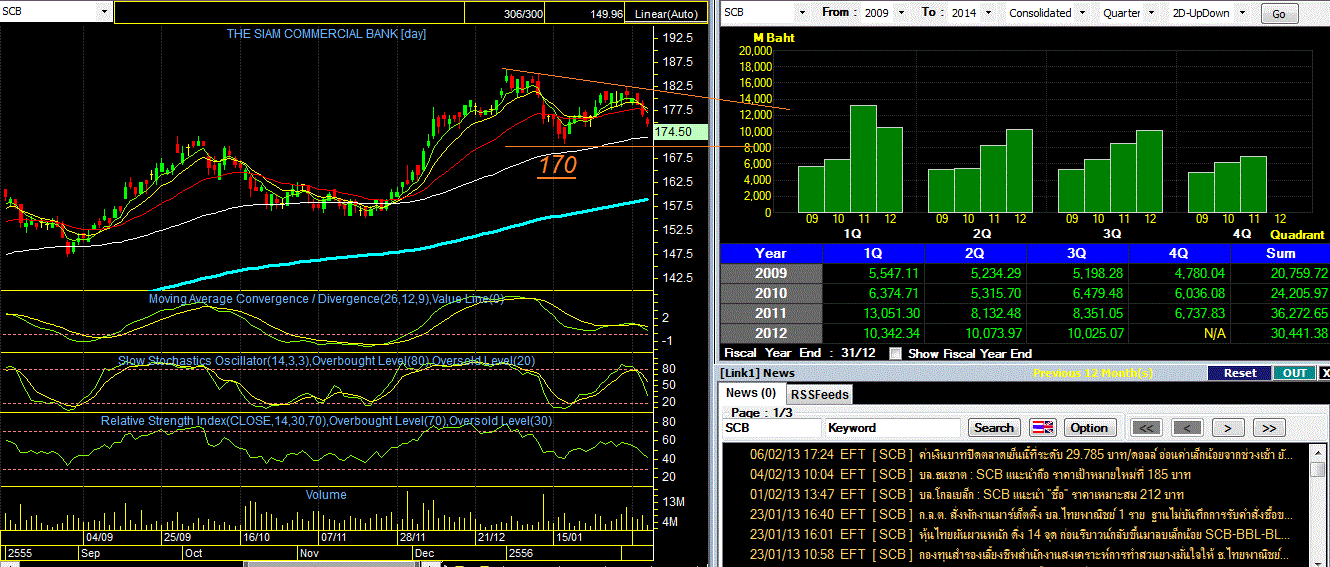
Task: Click the 2Q column header in the earnings table
Action: coord(975,253)
